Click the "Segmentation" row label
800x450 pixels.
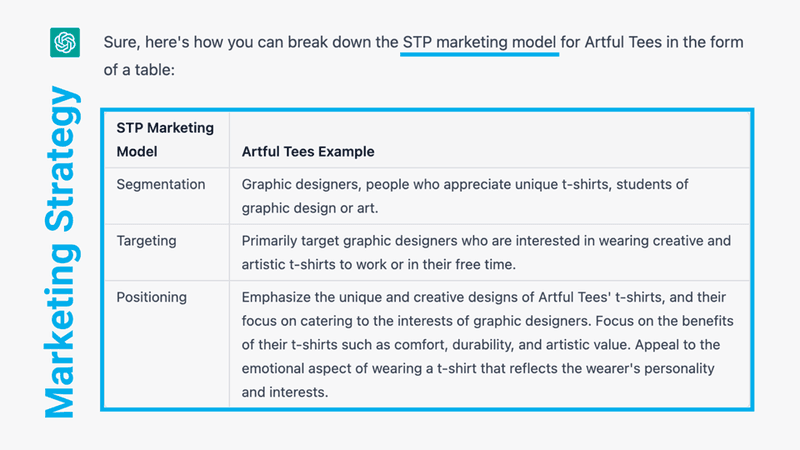[161, 185]
